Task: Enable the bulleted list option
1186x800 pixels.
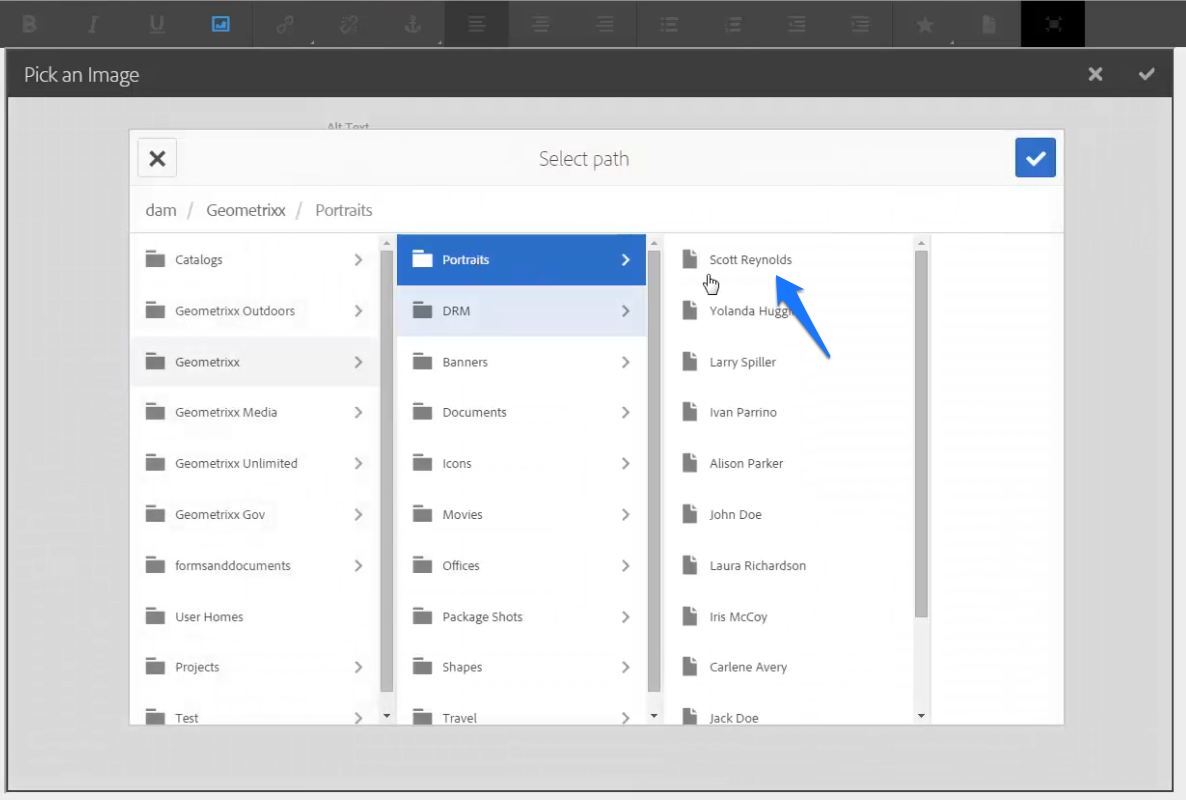Action: tap(669, 23)
